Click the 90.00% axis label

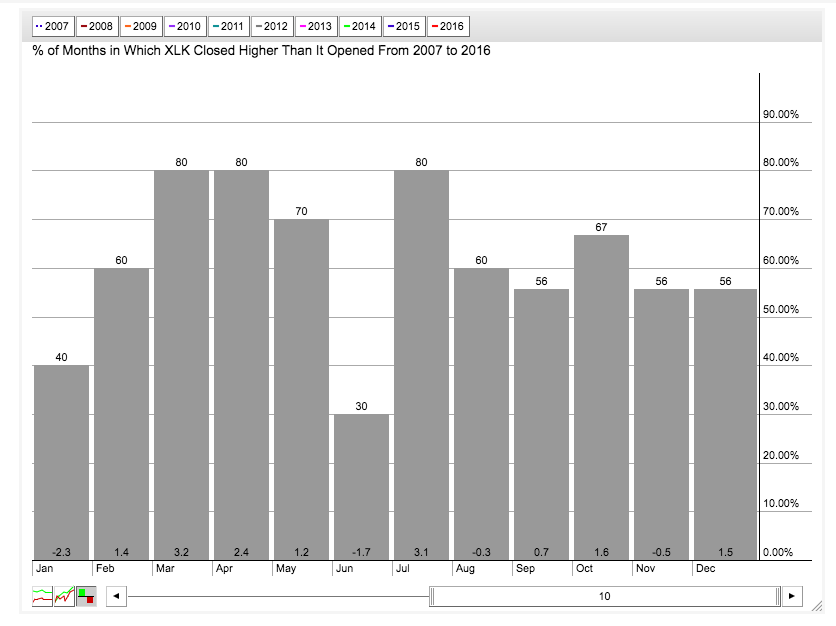[x=781, y=114]
